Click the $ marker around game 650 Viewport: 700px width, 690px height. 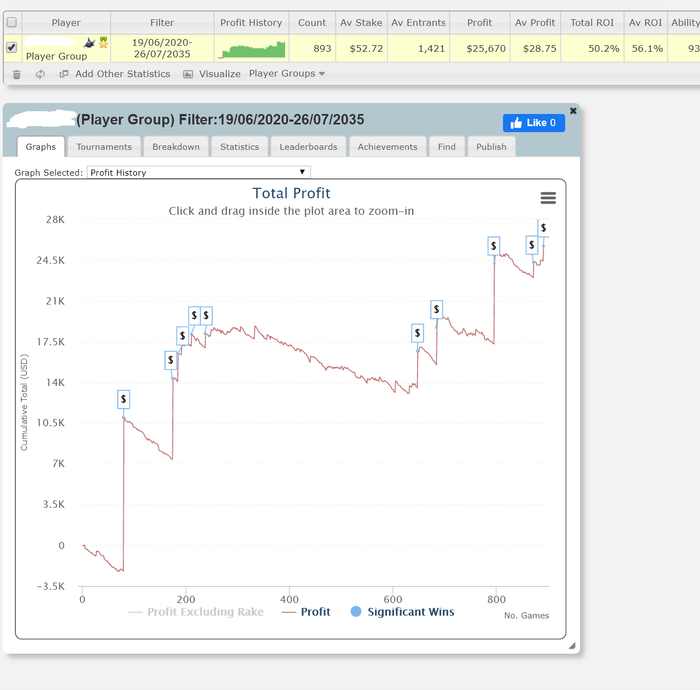[417, 333]
